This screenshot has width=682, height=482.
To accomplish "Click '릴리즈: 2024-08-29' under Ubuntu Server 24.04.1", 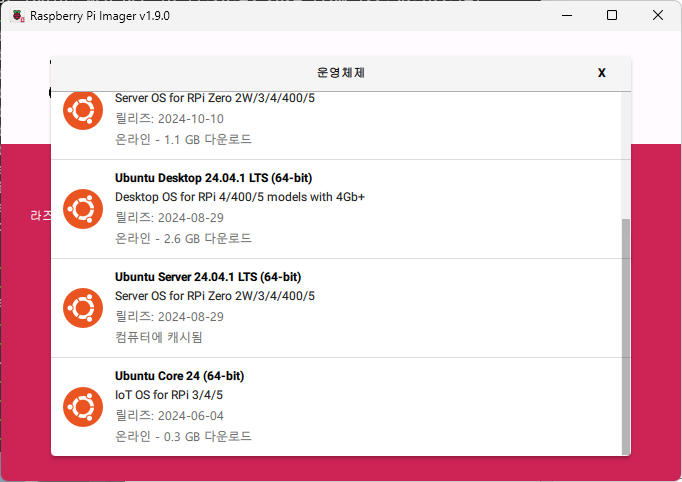I will click(x=169, y=317).
